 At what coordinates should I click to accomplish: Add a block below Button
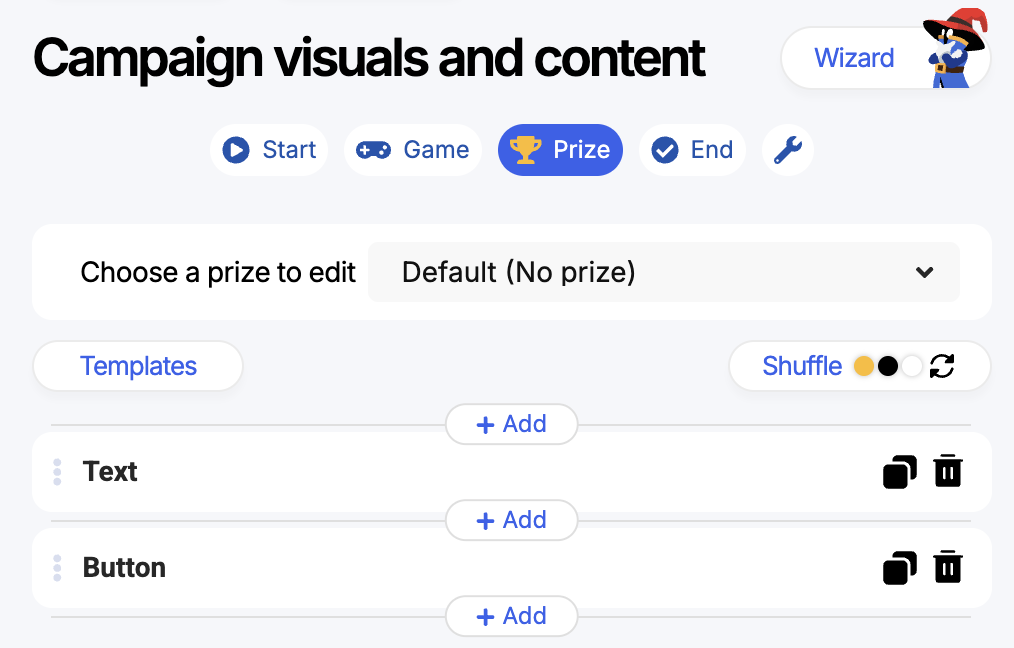click(x=512, y=616)
